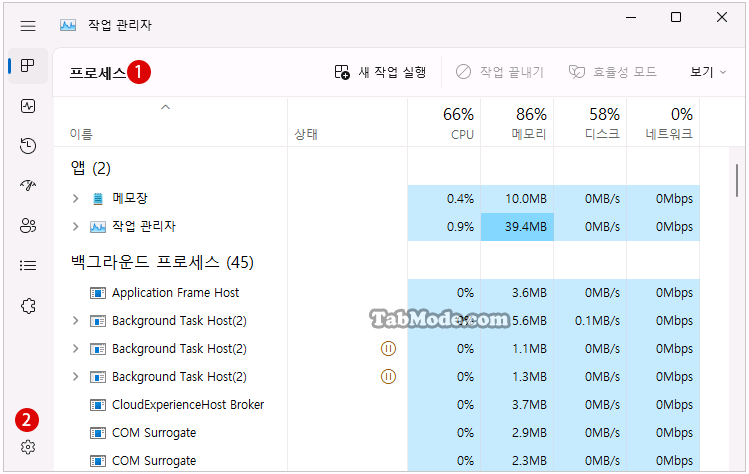Click the 메모장 notepad icon
The width and height of the screenshot is (749, 474).
(98, 199)
